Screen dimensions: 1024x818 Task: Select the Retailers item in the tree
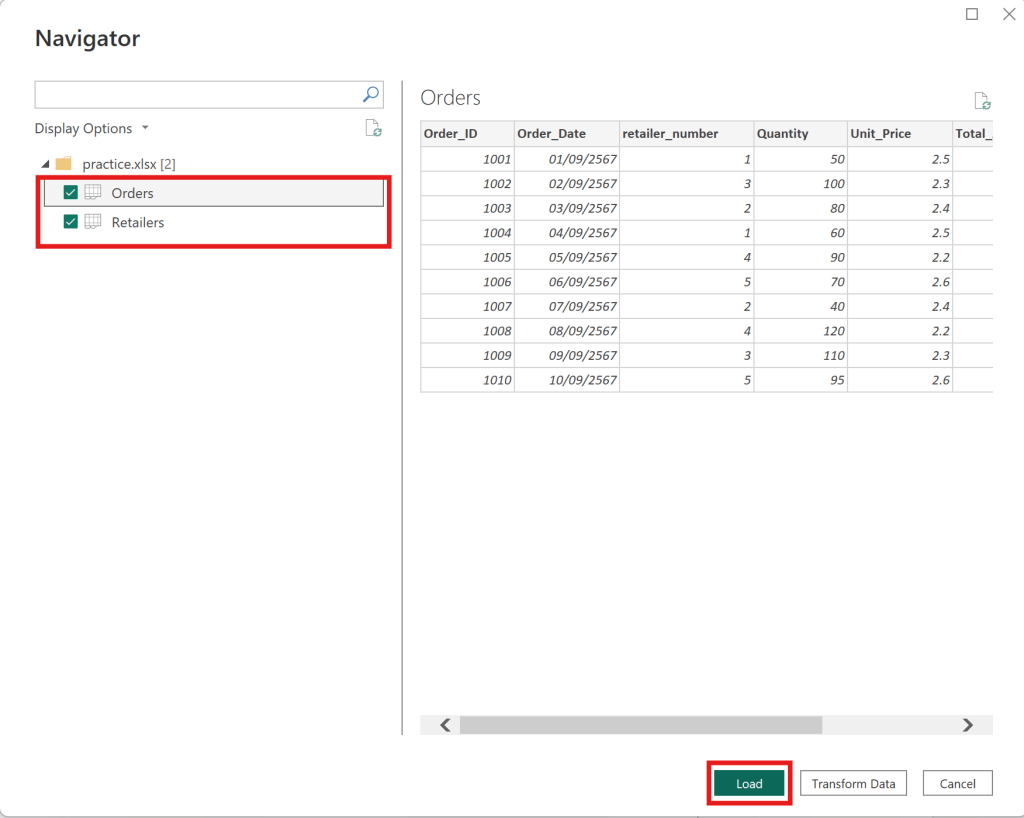click(x=138, y=222)
